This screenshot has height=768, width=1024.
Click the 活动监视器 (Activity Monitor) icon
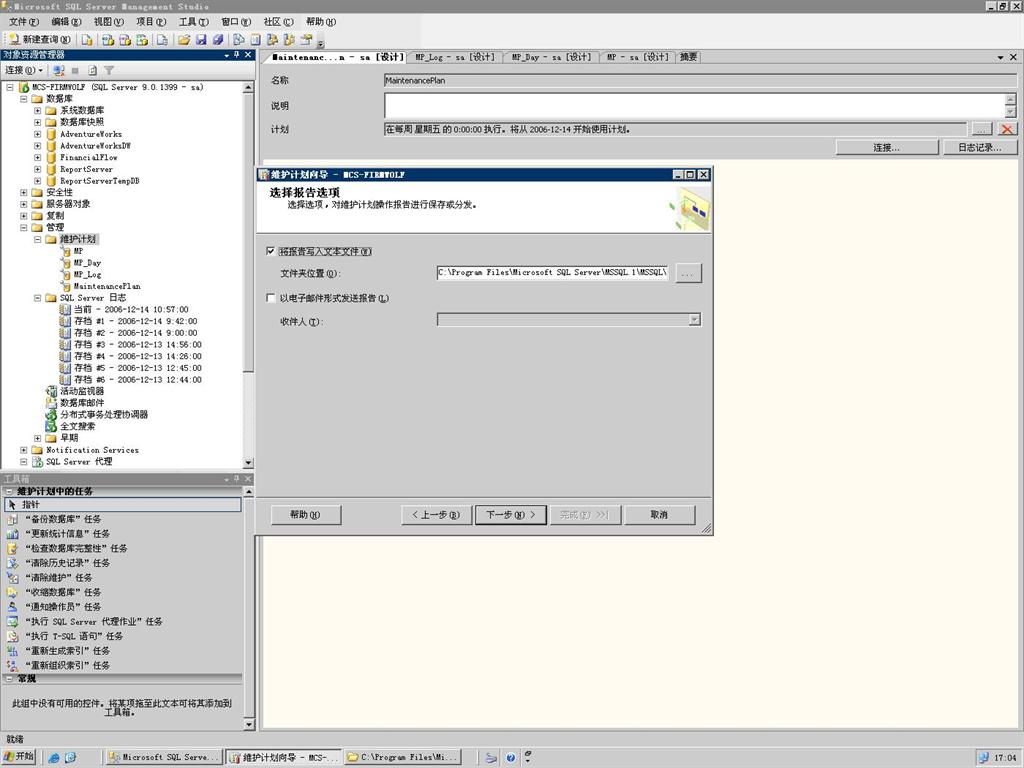52,391
